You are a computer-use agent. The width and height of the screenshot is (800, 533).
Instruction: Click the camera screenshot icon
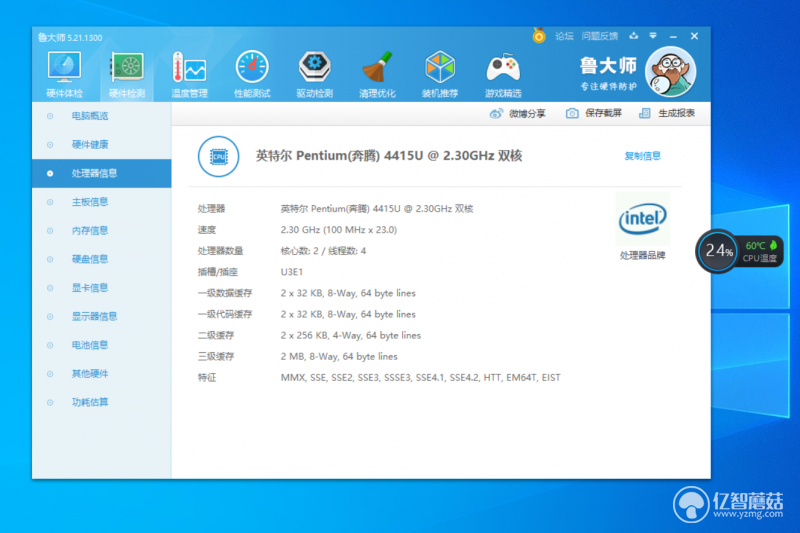tap(572, 113)
